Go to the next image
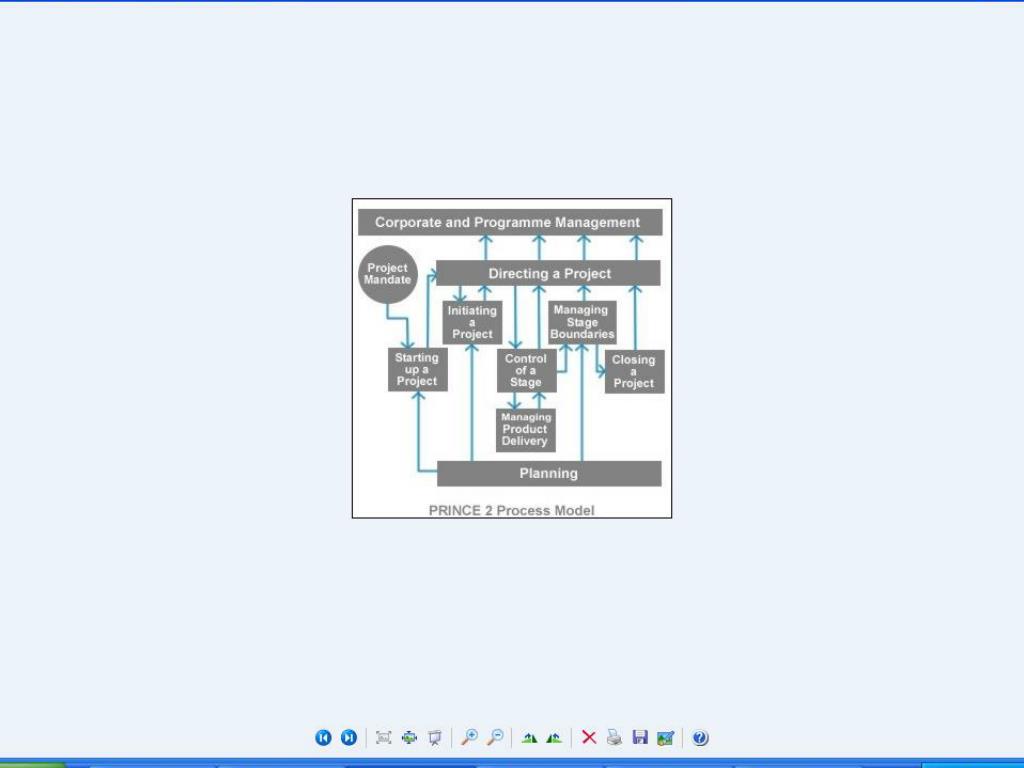Viewport: 1024px width, 768px height. click(x=349, y=737)
